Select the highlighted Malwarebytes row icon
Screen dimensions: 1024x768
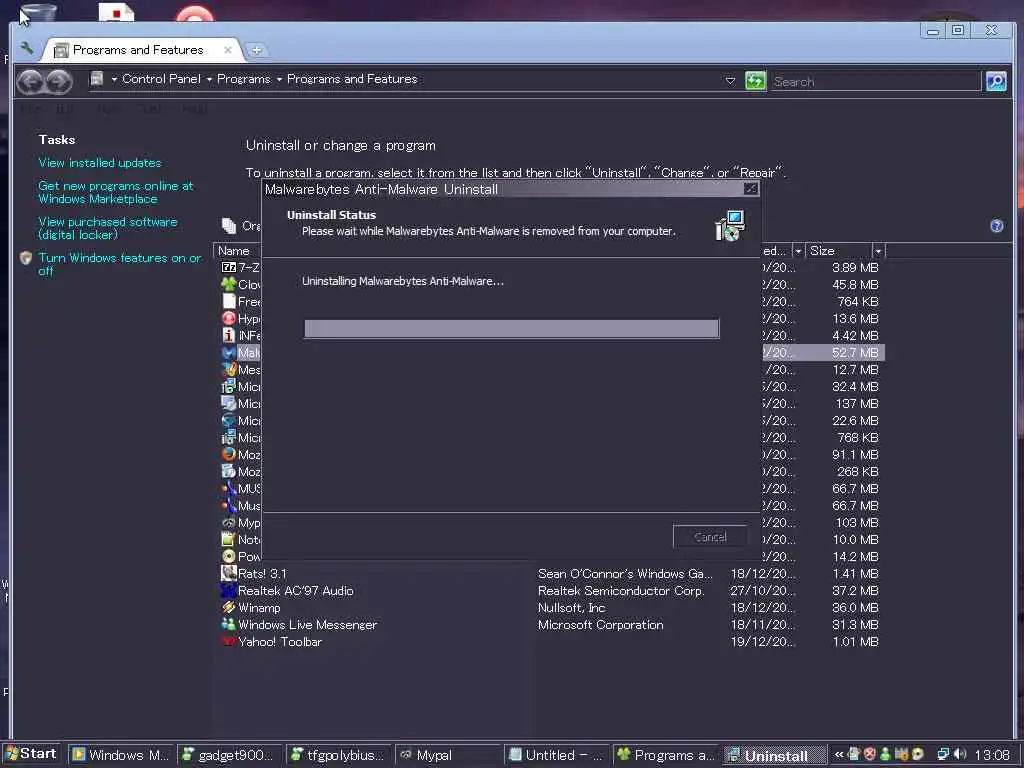click(229, 353)
